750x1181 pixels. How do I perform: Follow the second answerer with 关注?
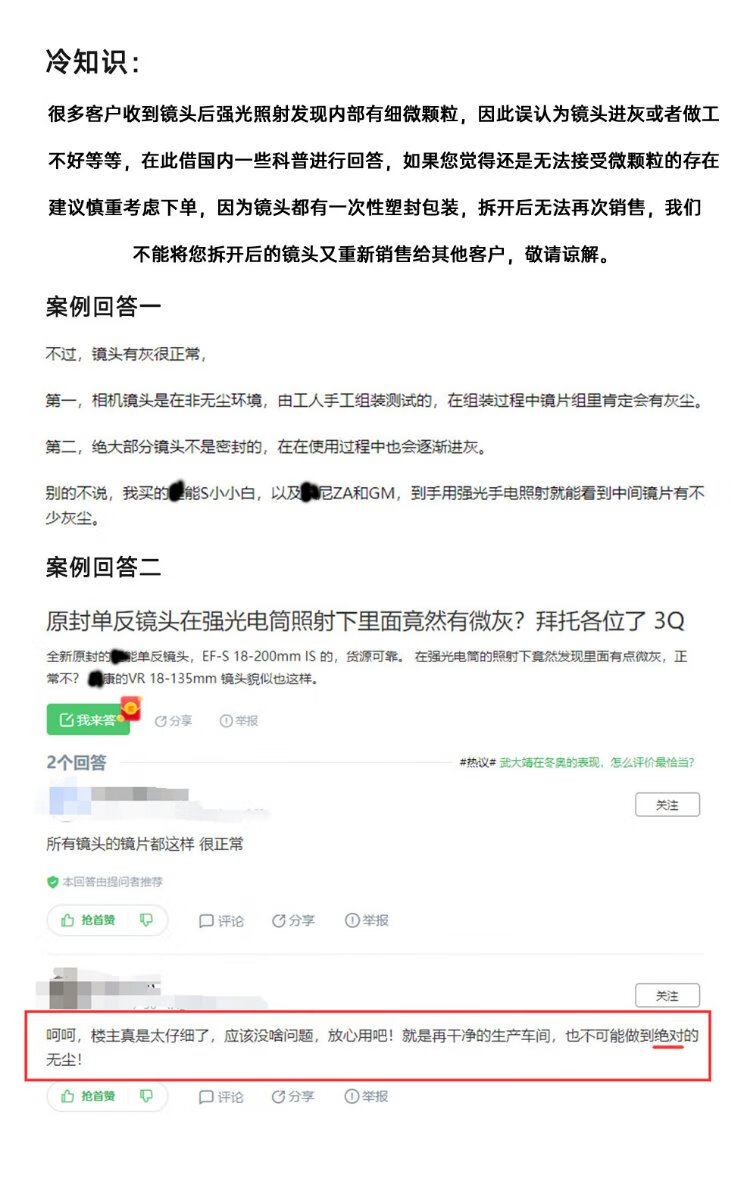667,996
